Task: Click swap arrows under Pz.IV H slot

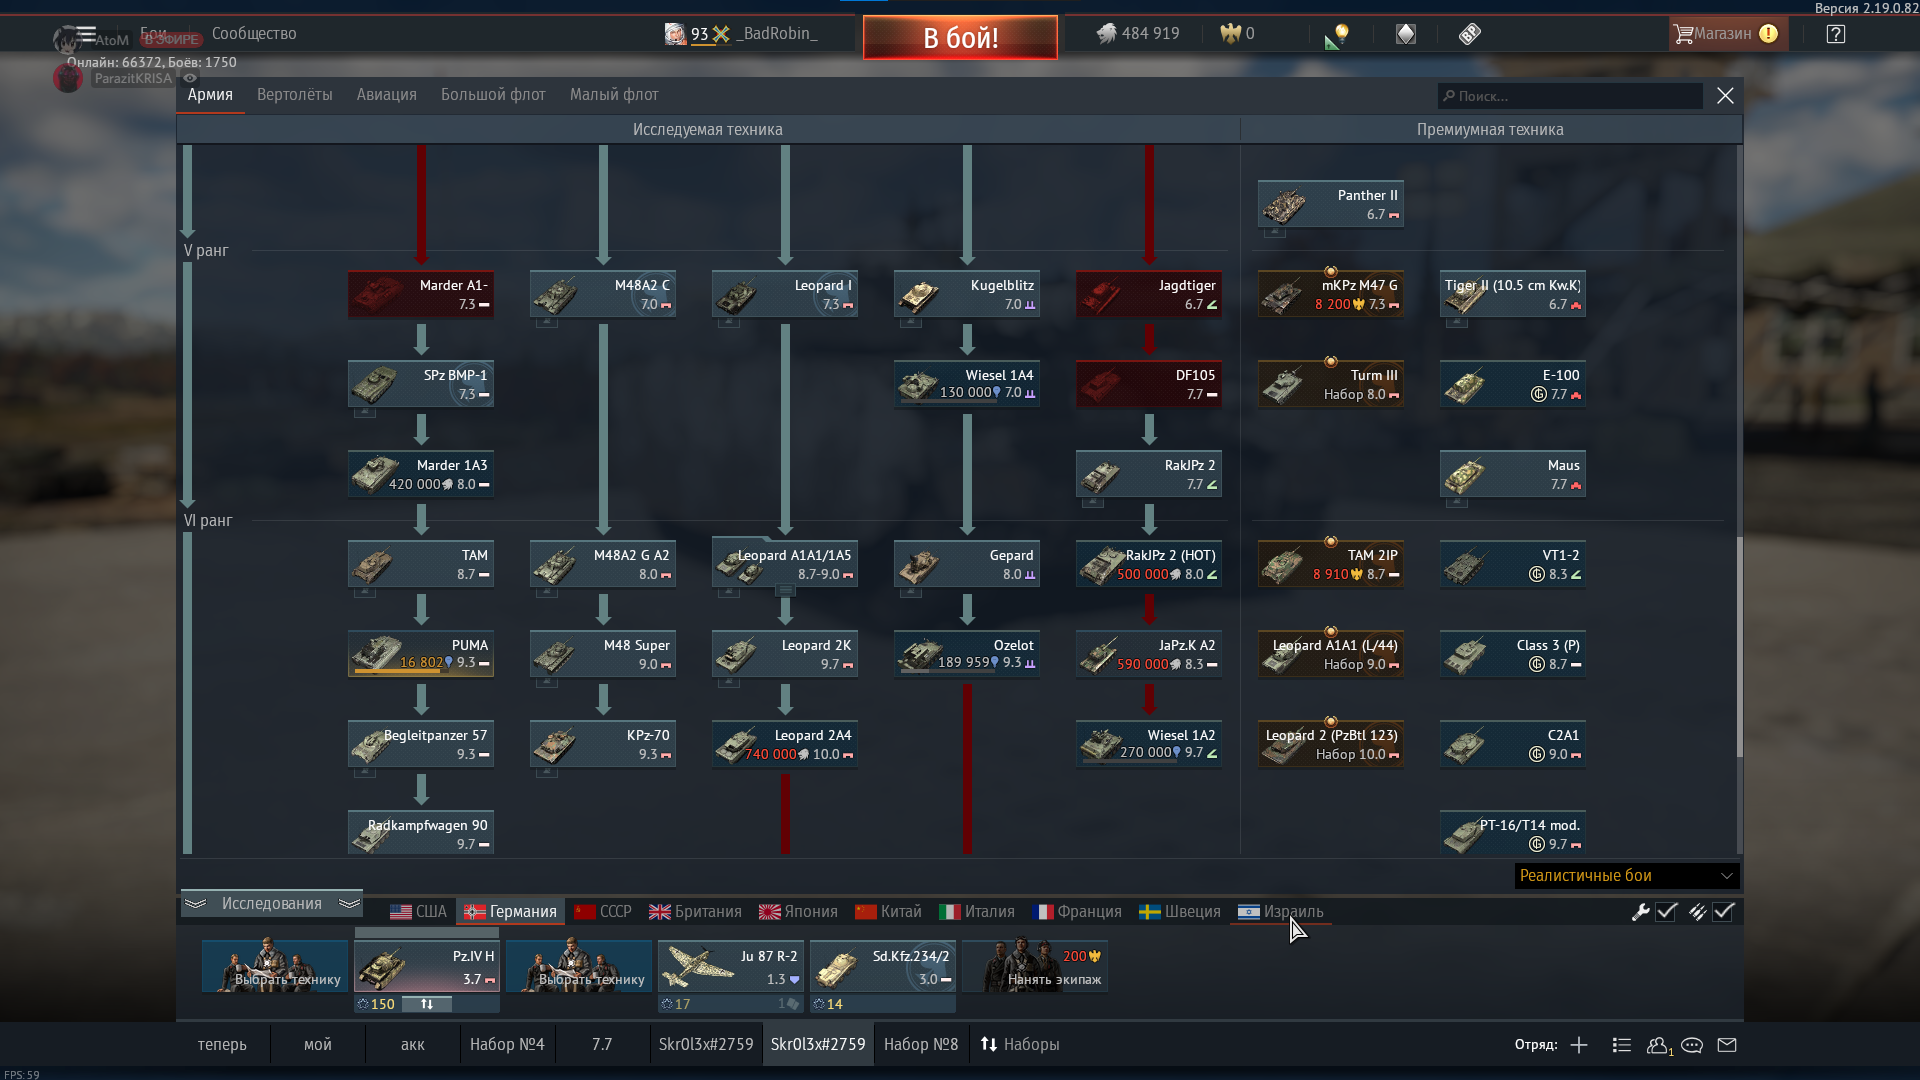Action: pos(427,1004)
